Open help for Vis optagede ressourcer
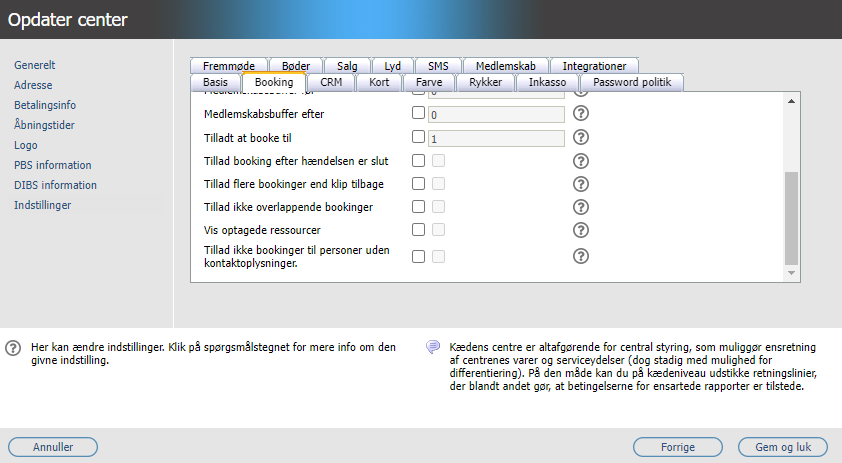842x463 pixels. (x=580, y=230)
